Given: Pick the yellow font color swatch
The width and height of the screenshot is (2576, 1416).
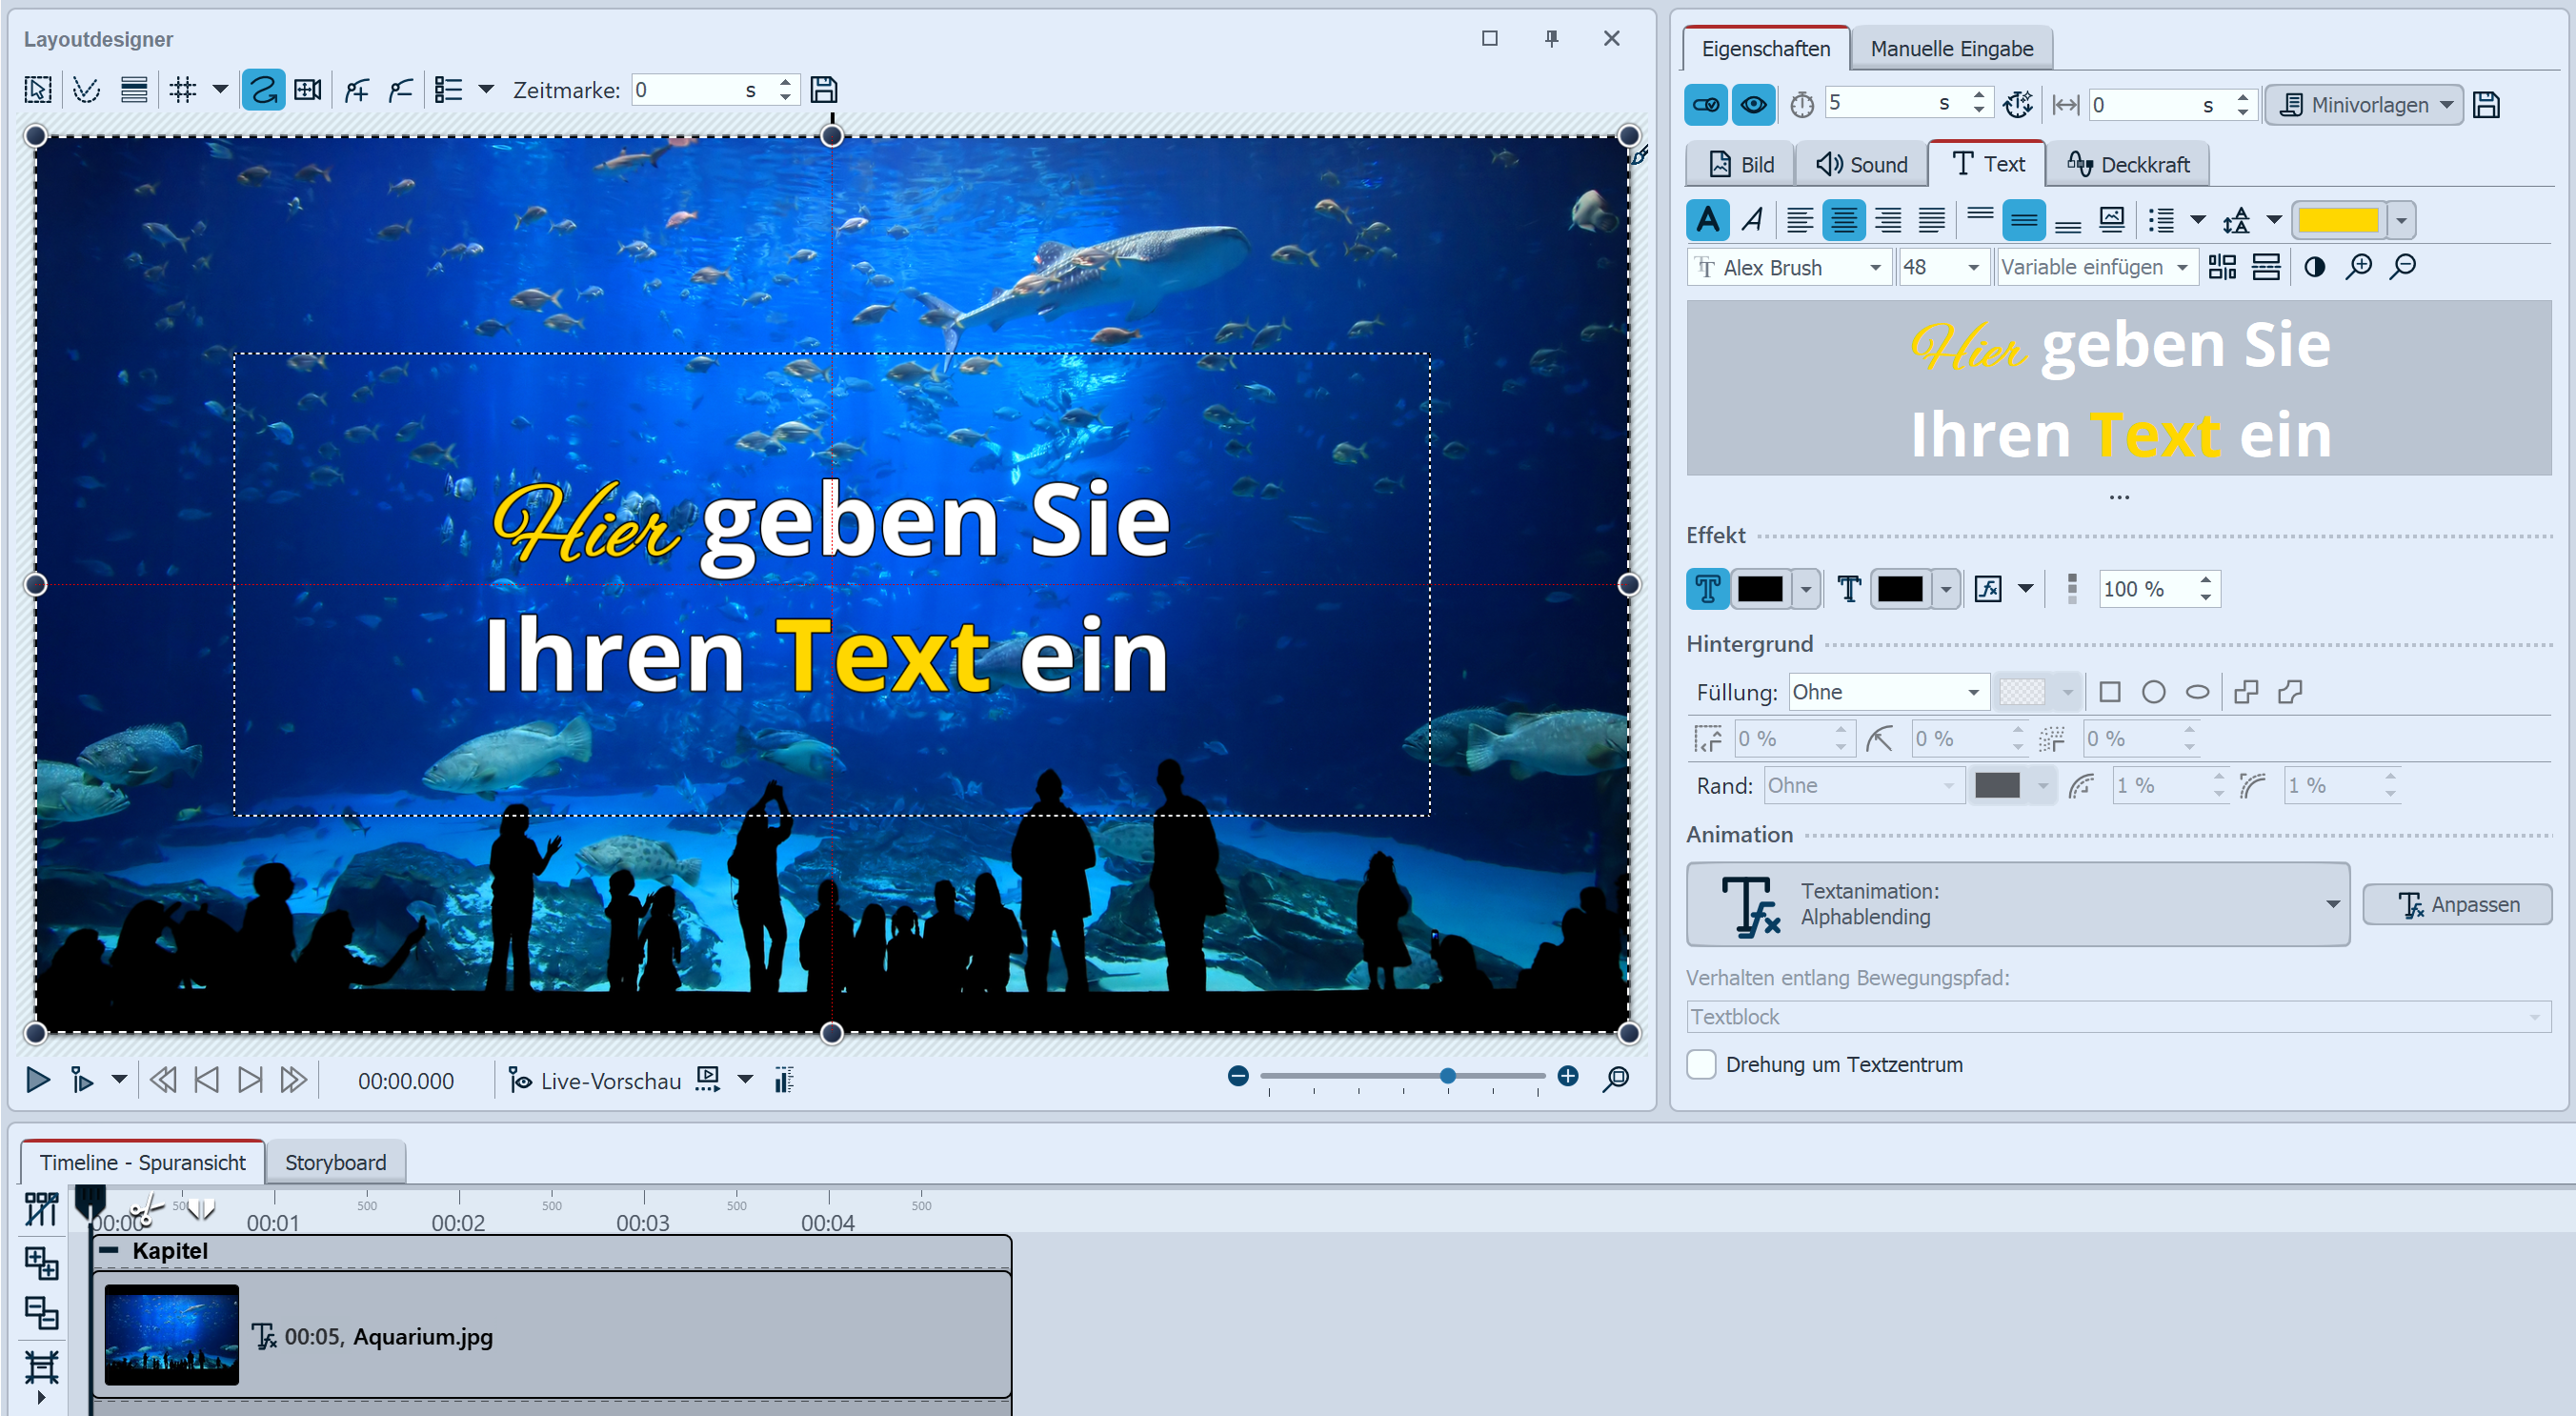Looking at the screenshot, I should click(x=2340, y=219).
